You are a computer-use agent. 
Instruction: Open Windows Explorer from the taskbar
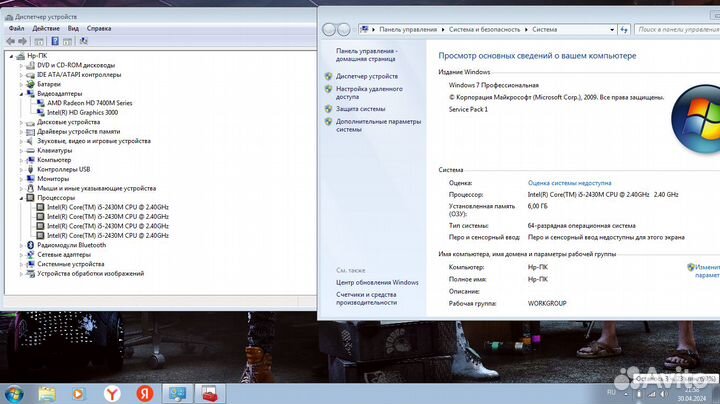pyautogui.click(x=47, y=394)
